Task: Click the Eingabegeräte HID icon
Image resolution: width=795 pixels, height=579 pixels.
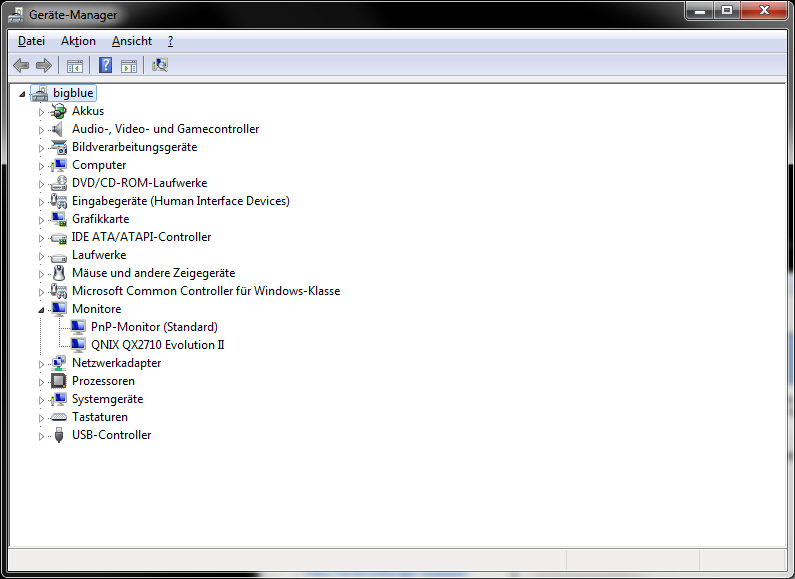Action: tap(59, 201)
